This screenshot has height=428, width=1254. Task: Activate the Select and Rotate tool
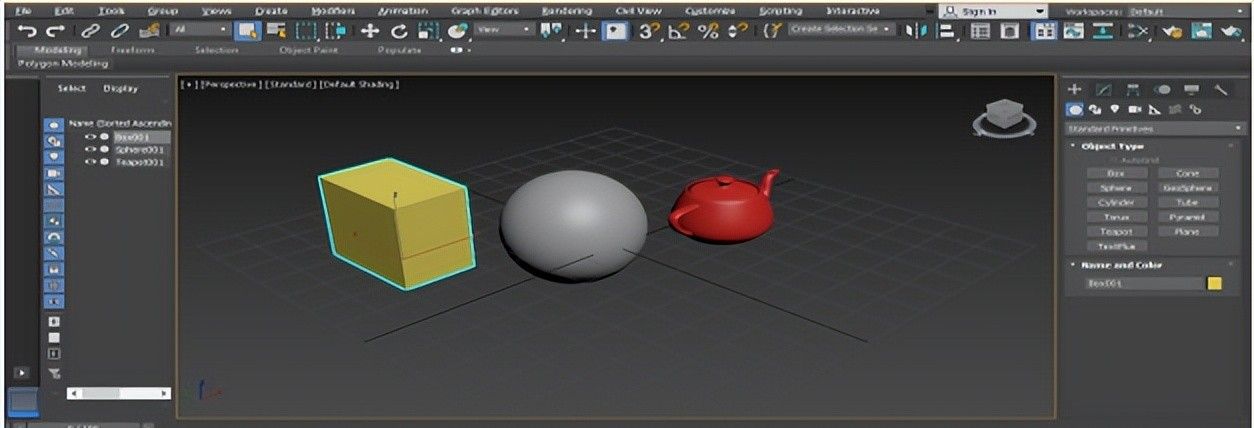click(x=399, y=32)
